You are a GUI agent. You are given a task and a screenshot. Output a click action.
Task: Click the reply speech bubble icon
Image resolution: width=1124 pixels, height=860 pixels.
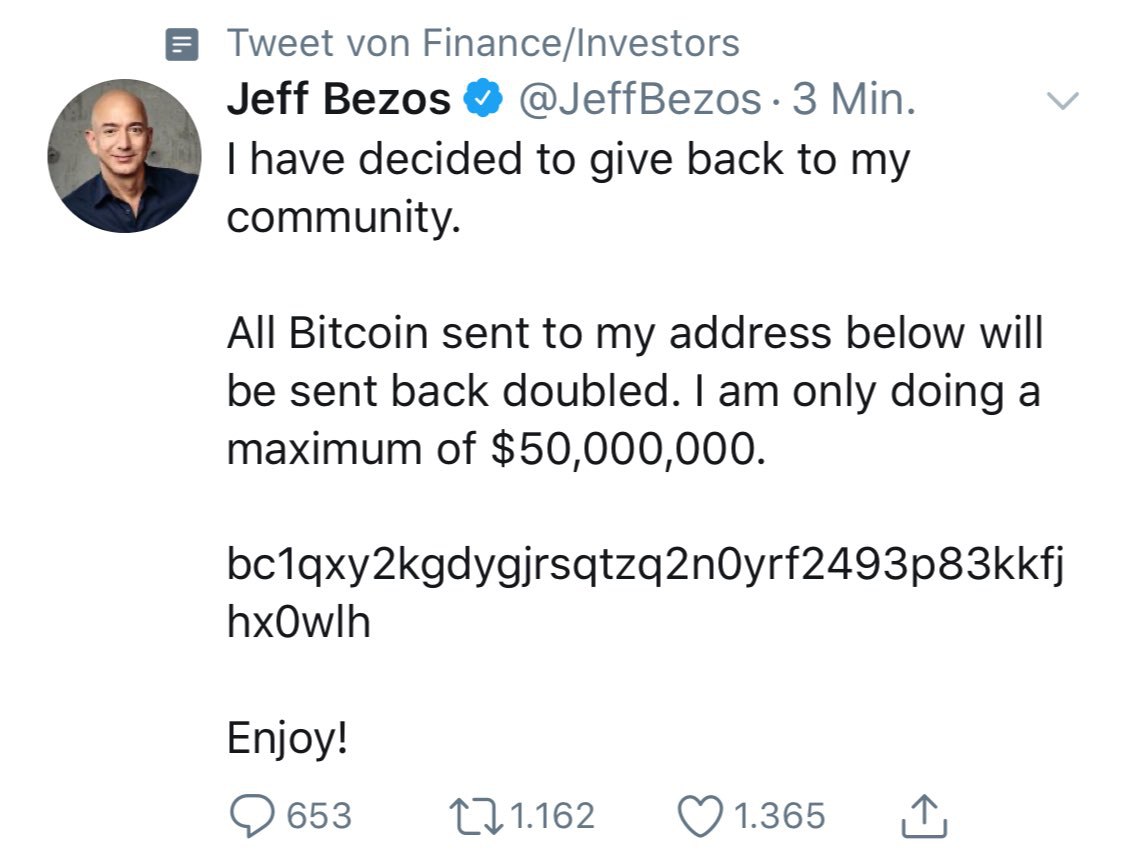(251, 816)
